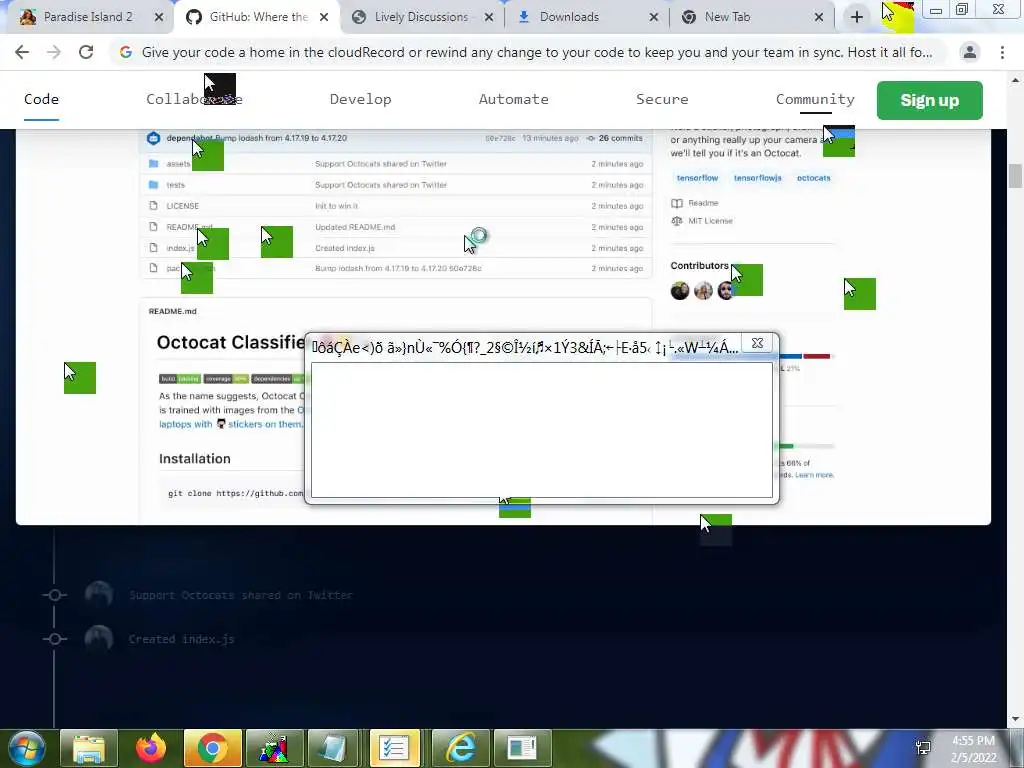Screen dimensions: 1024x768
Task: Click the Created index.js timeline entry
Action: pos(181,639)
